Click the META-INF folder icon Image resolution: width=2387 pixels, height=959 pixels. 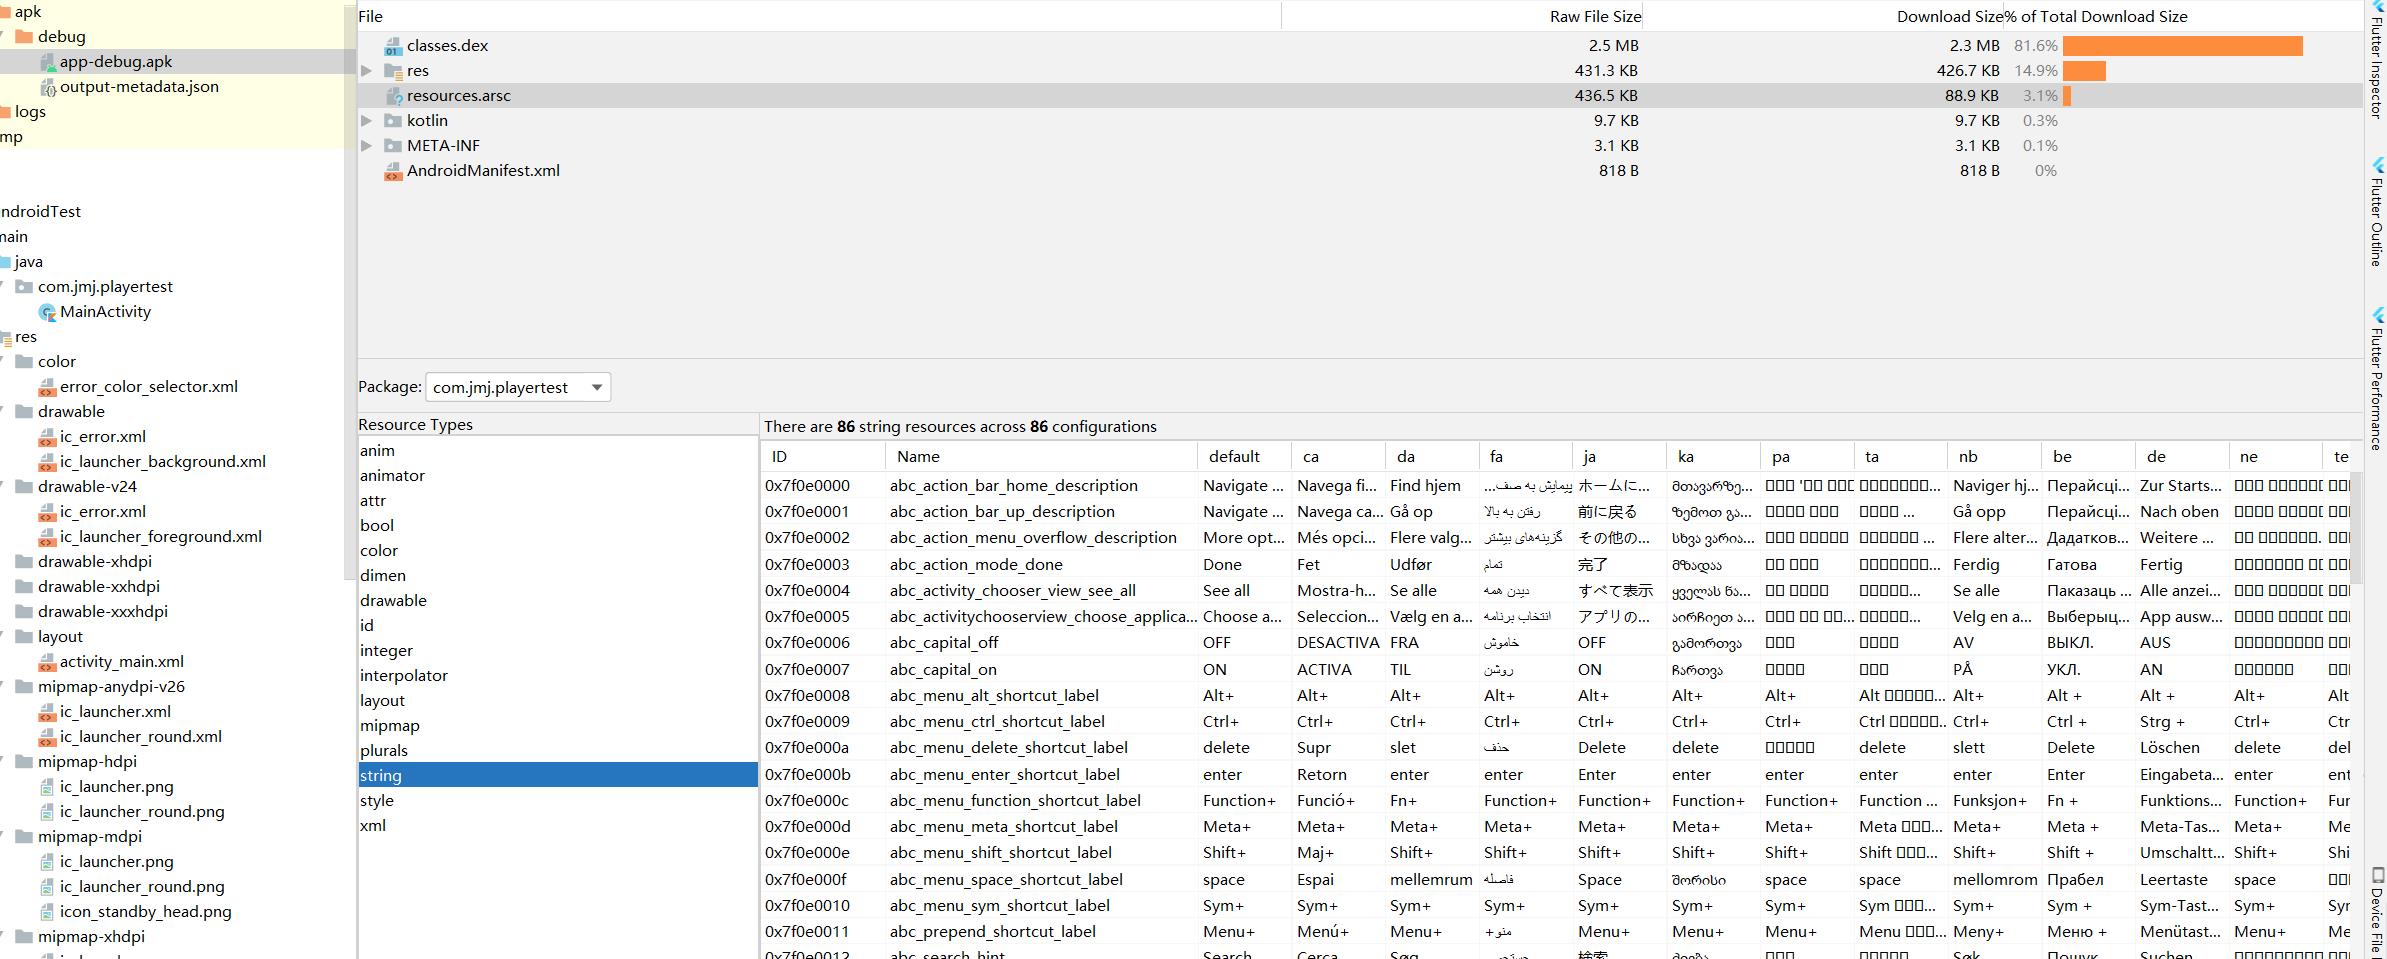[x=394, y=146]
